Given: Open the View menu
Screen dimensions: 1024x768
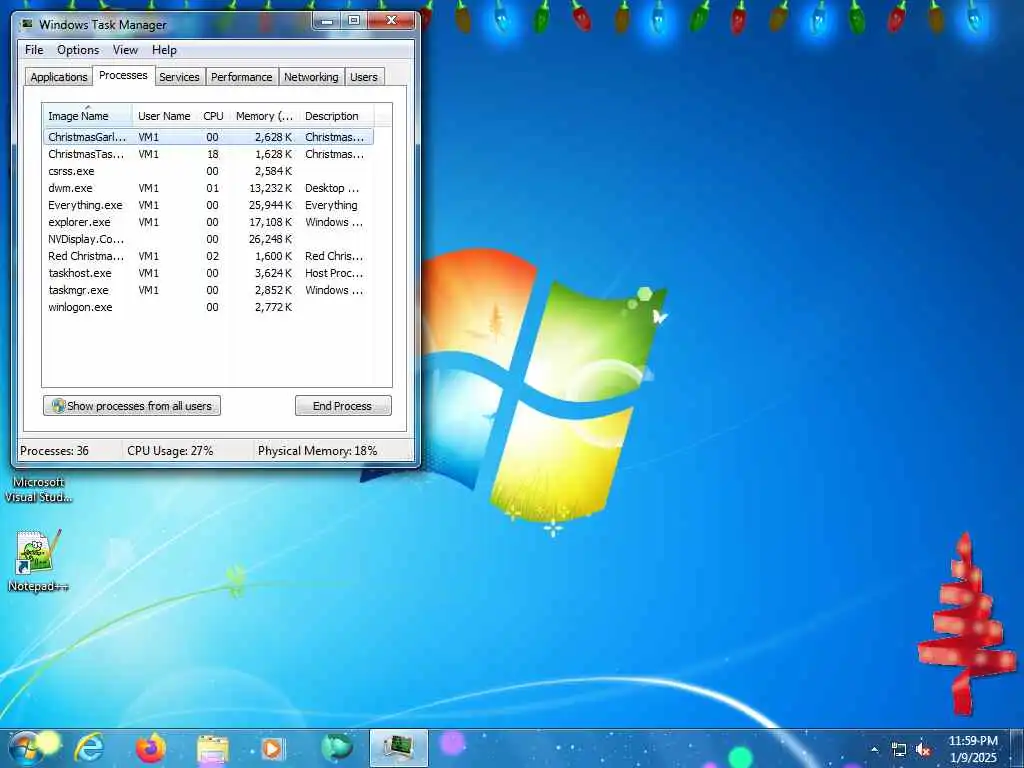Looking at the screenshot, I should [x=125, y=50].
